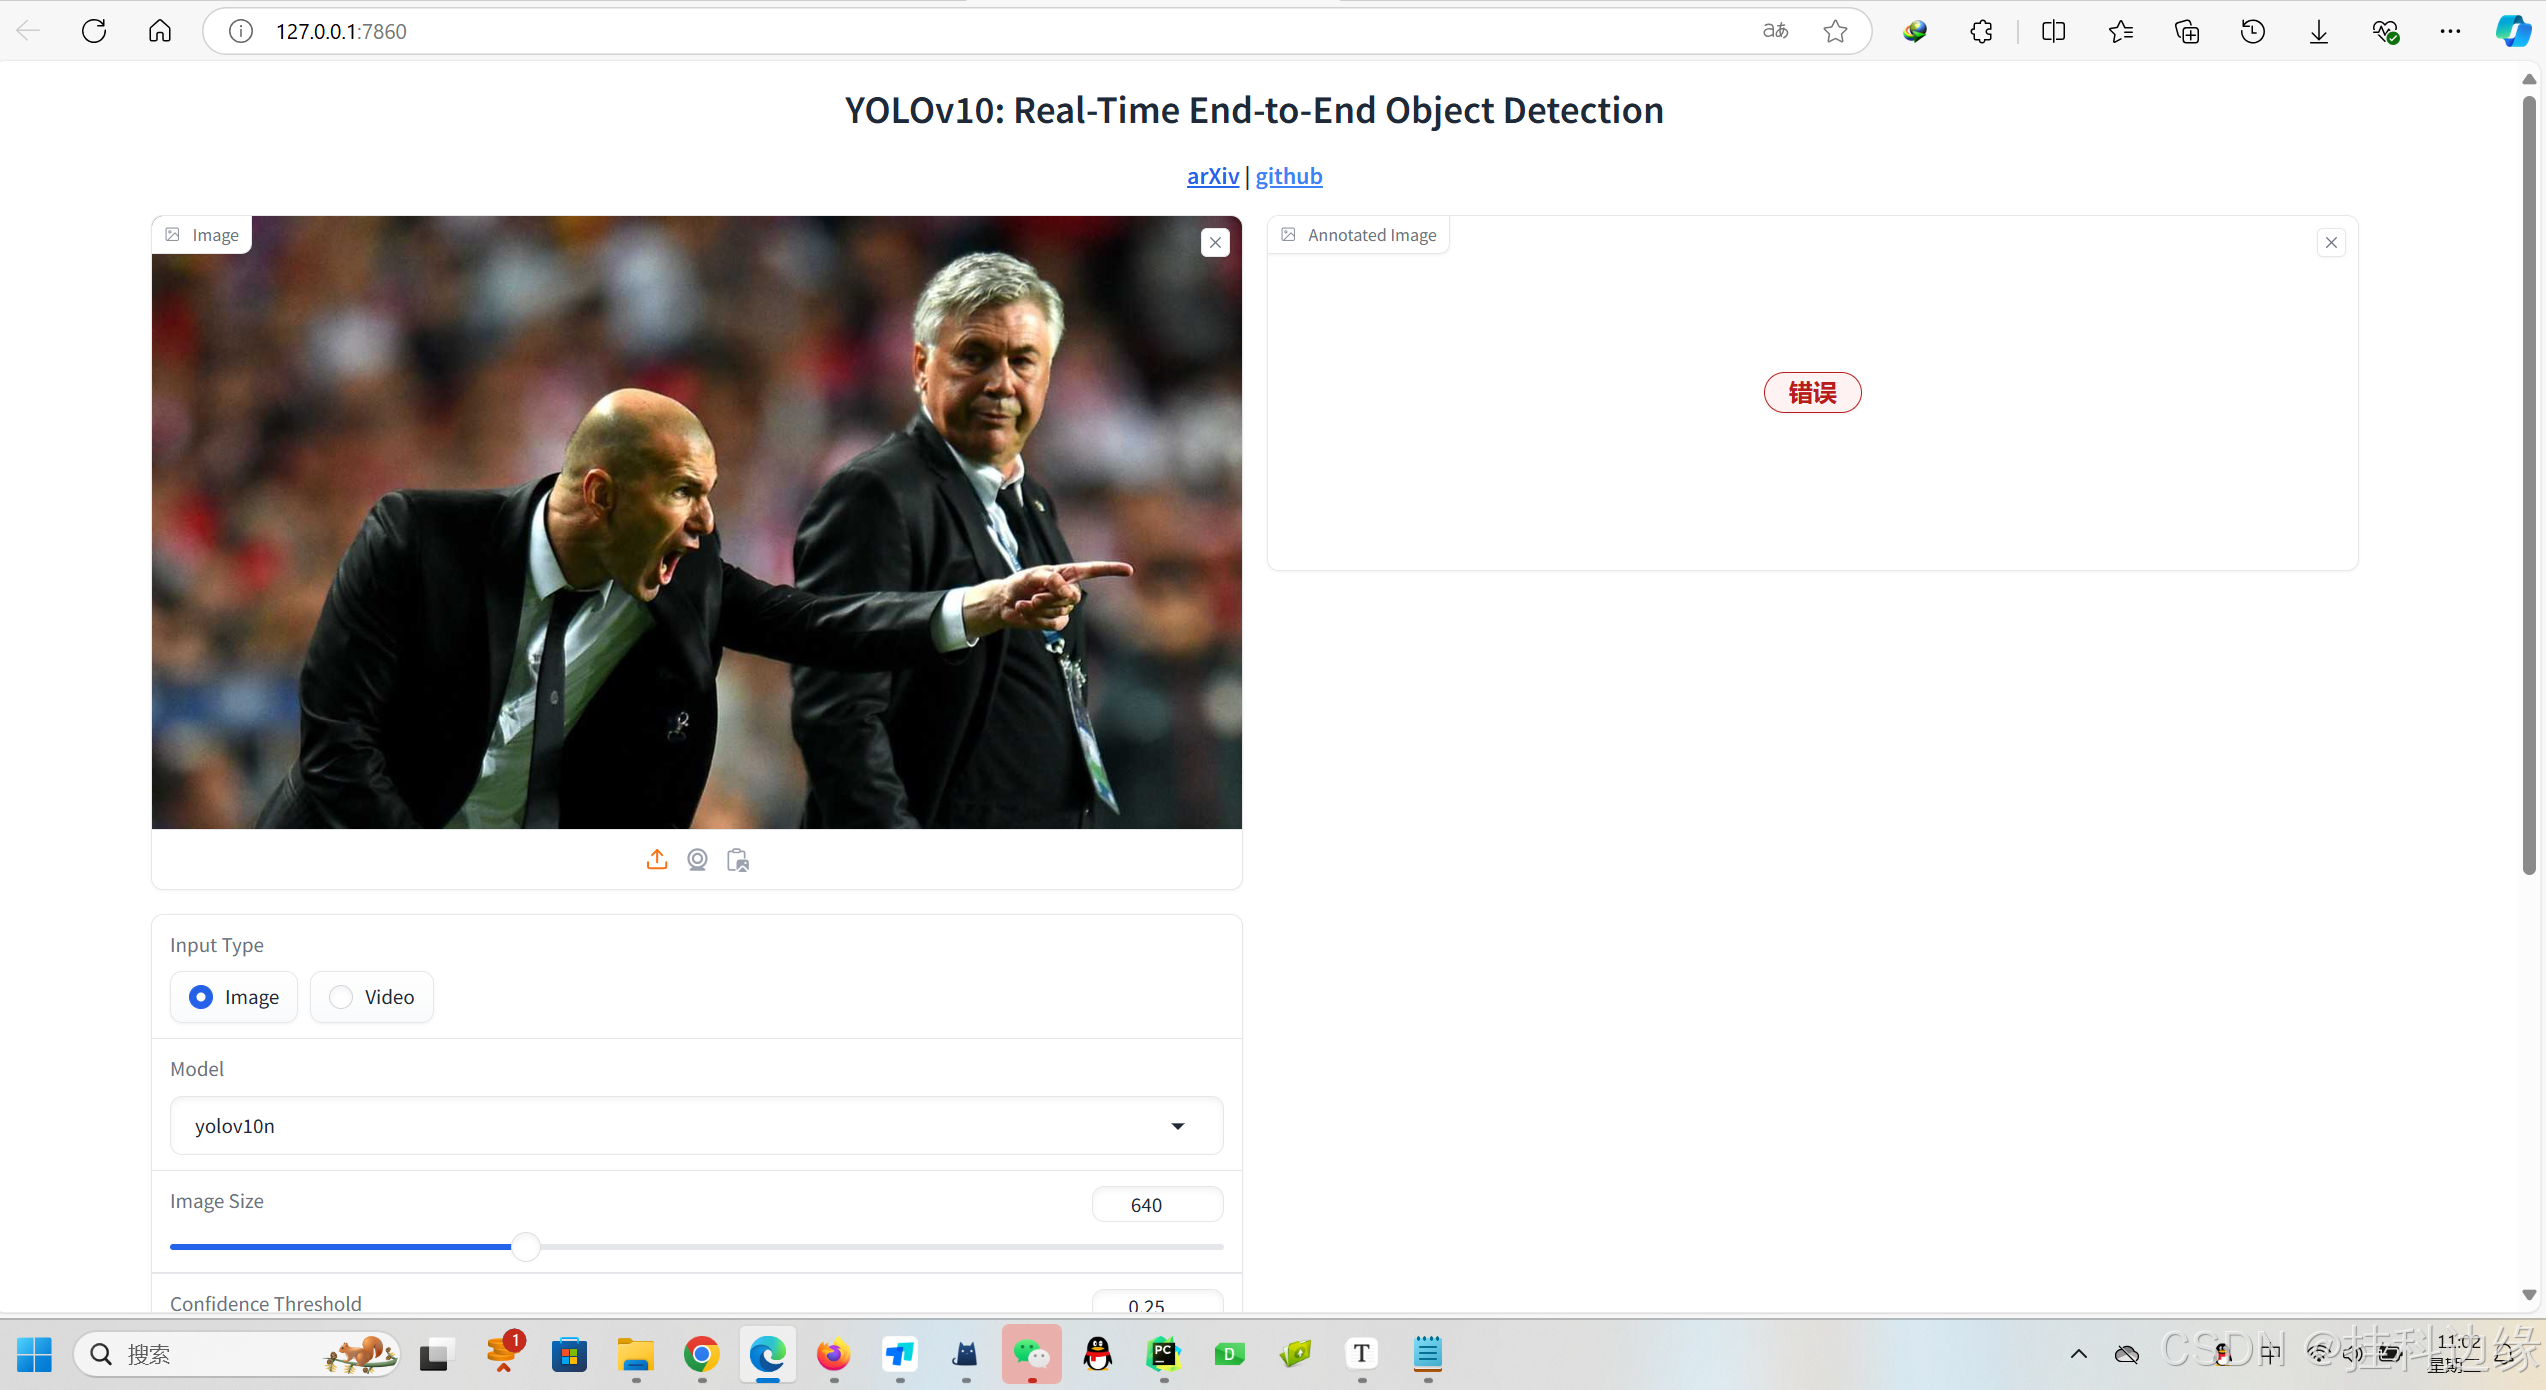Viewport: 2546px width, 1390px height.
Task: Add page to favorites star icon
Action: [x=1835, y=31]
